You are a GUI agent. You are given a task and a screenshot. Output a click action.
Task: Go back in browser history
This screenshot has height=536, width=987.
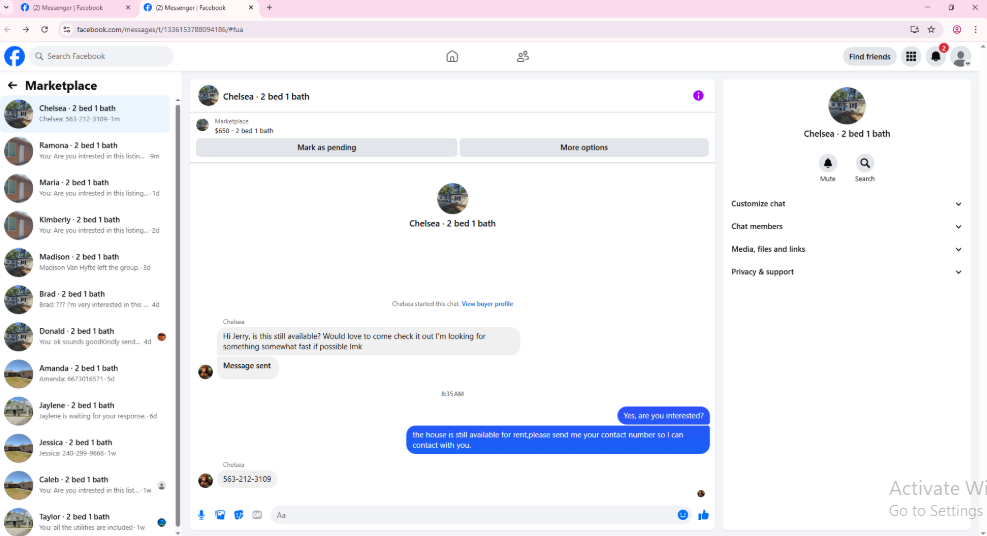(8, 29)
